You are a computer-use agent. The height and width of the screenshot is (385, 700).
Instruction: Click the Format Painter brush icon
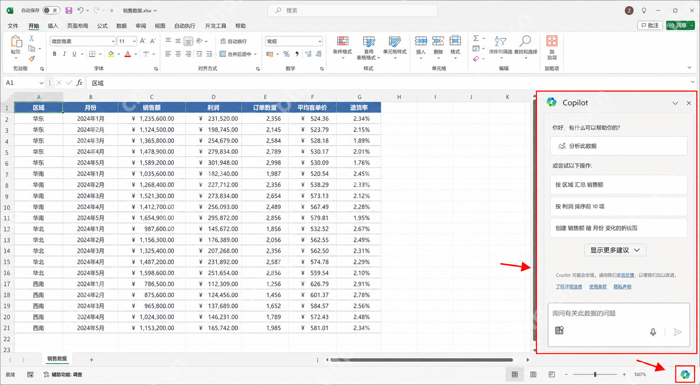tap(31, 59)
